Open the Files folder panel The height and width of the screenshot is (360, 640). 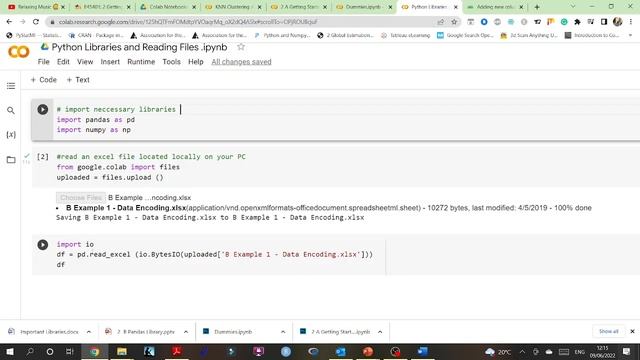click(x=11, y=160)
